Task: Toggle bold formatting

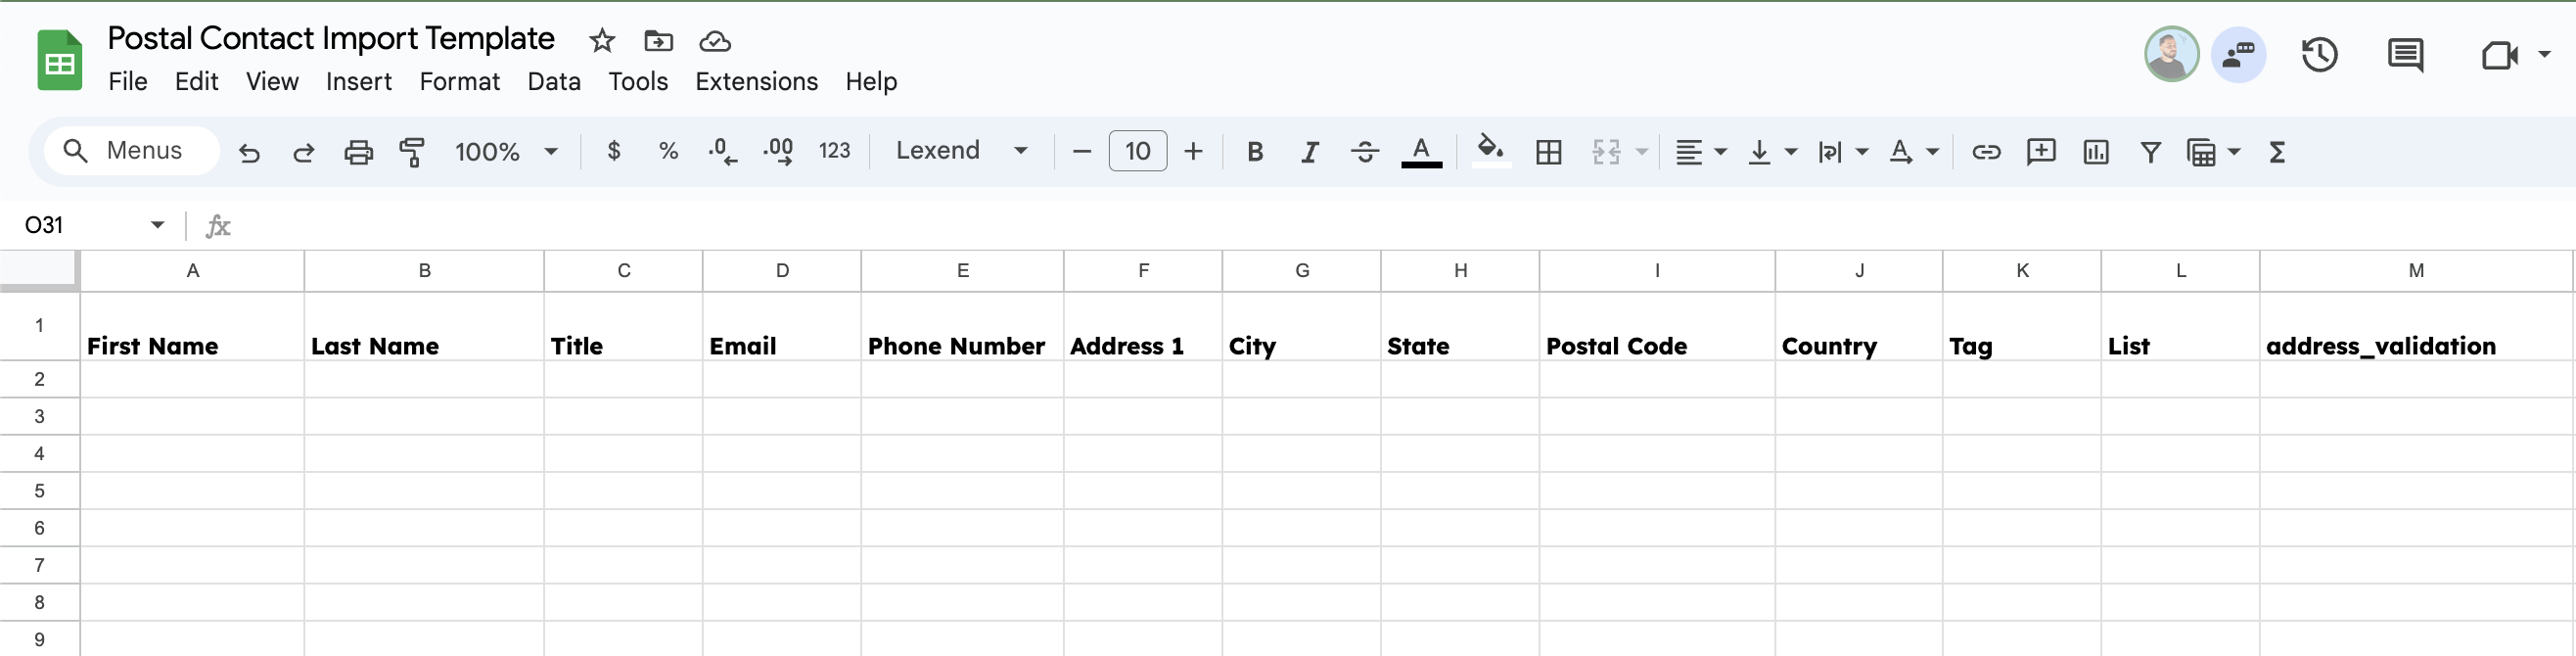Action: point(1255,152)
